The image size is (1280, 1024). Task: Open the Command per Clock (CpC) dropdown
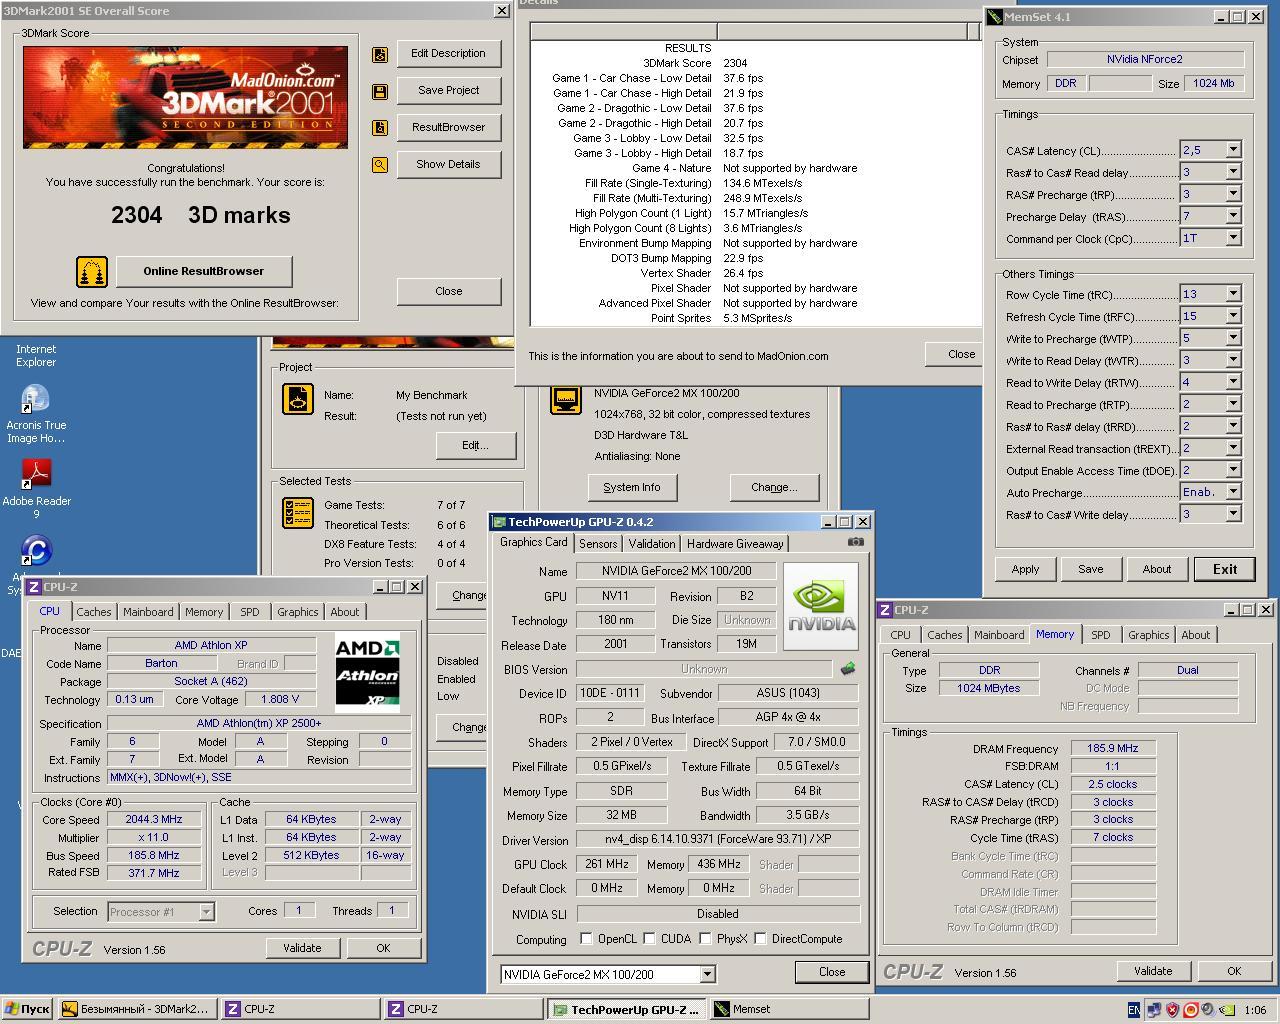click(1233, 238)
